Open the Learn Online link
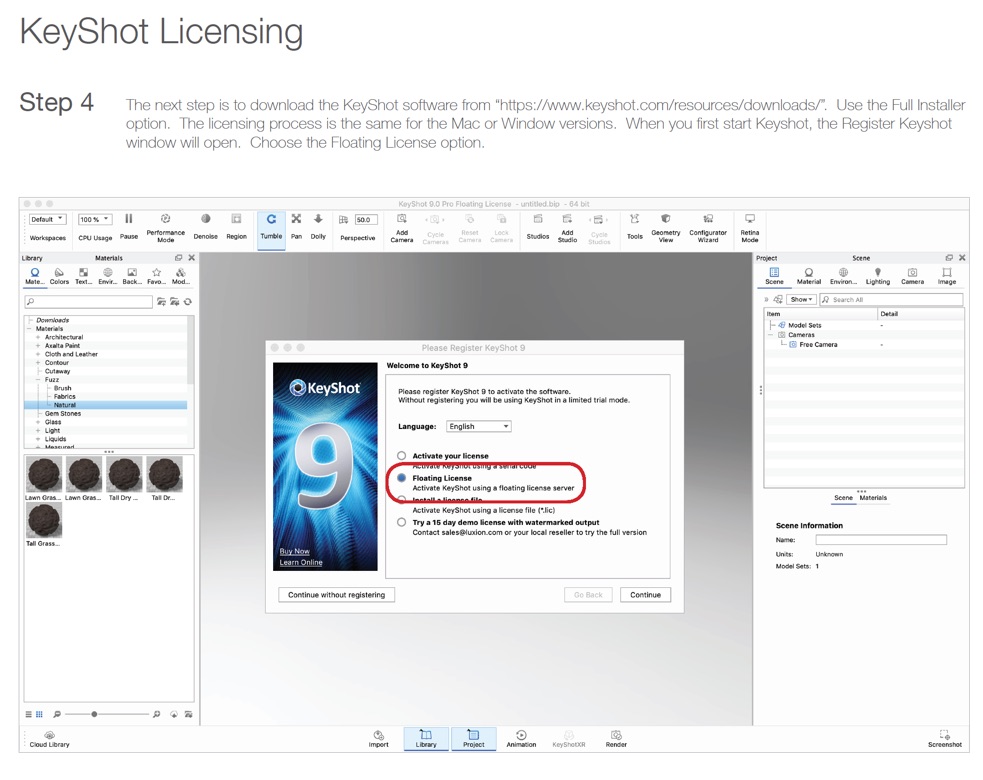 [301, 562]
